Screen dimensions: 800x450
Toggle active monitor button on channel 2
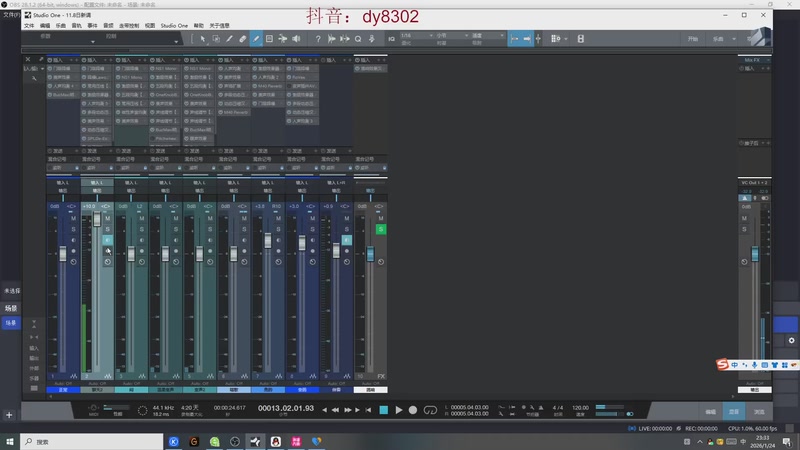(108, 240)
